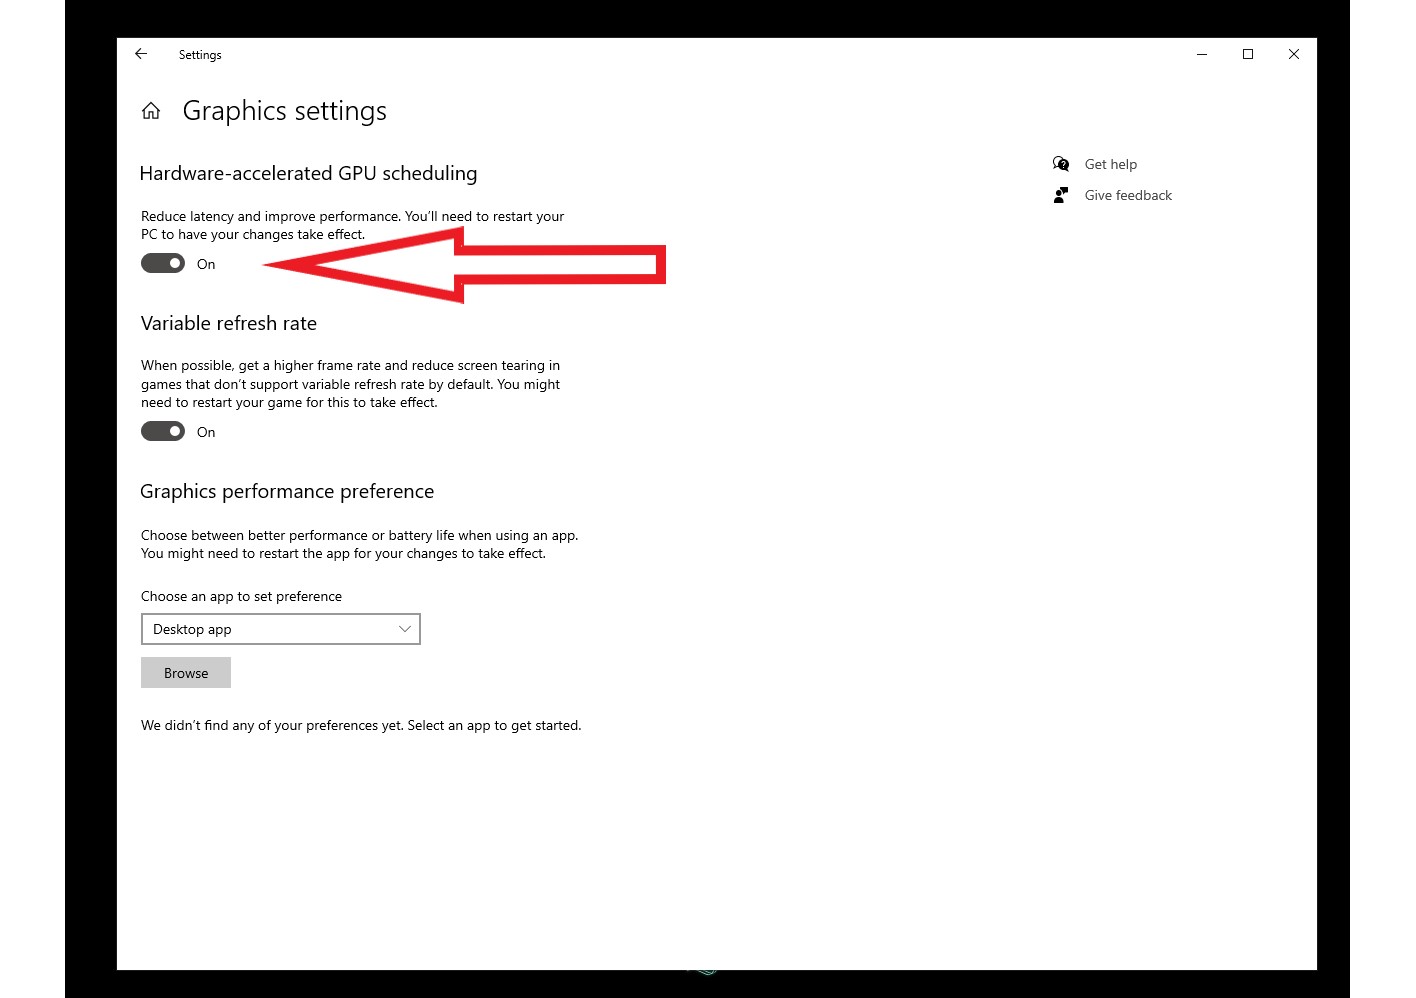
Task: Click the Get help chat bubble icon
Action: [1061, 164]
